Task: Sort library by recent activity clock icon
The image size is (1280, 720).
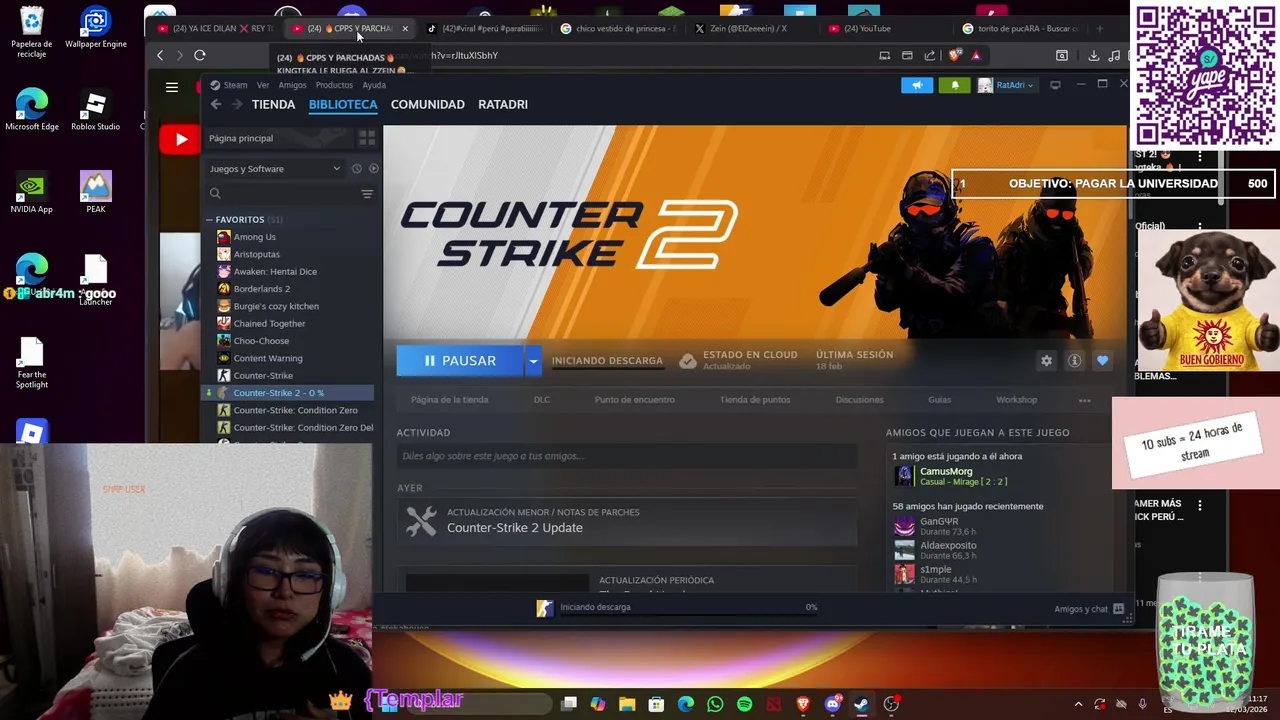Action: [x=356, y=168]
